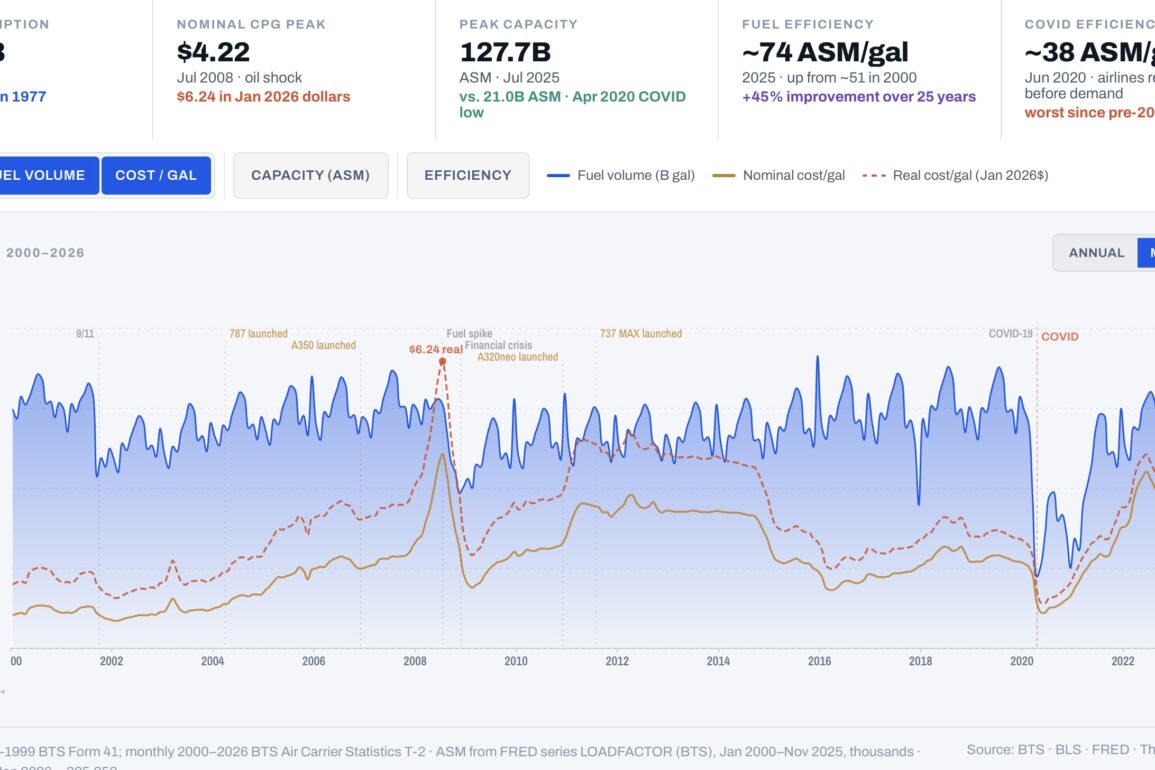
Task: Click the Real cost/gal (Jan 2026$) legend label
Action: coord(970,176)
